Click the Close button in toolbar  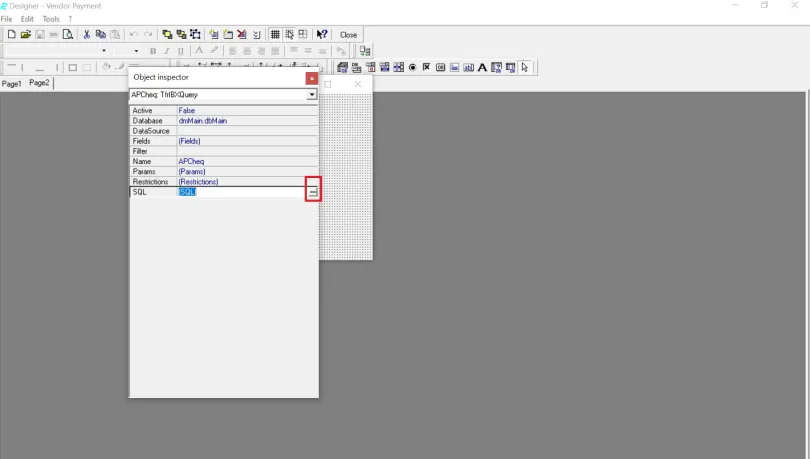click(348, 34)
